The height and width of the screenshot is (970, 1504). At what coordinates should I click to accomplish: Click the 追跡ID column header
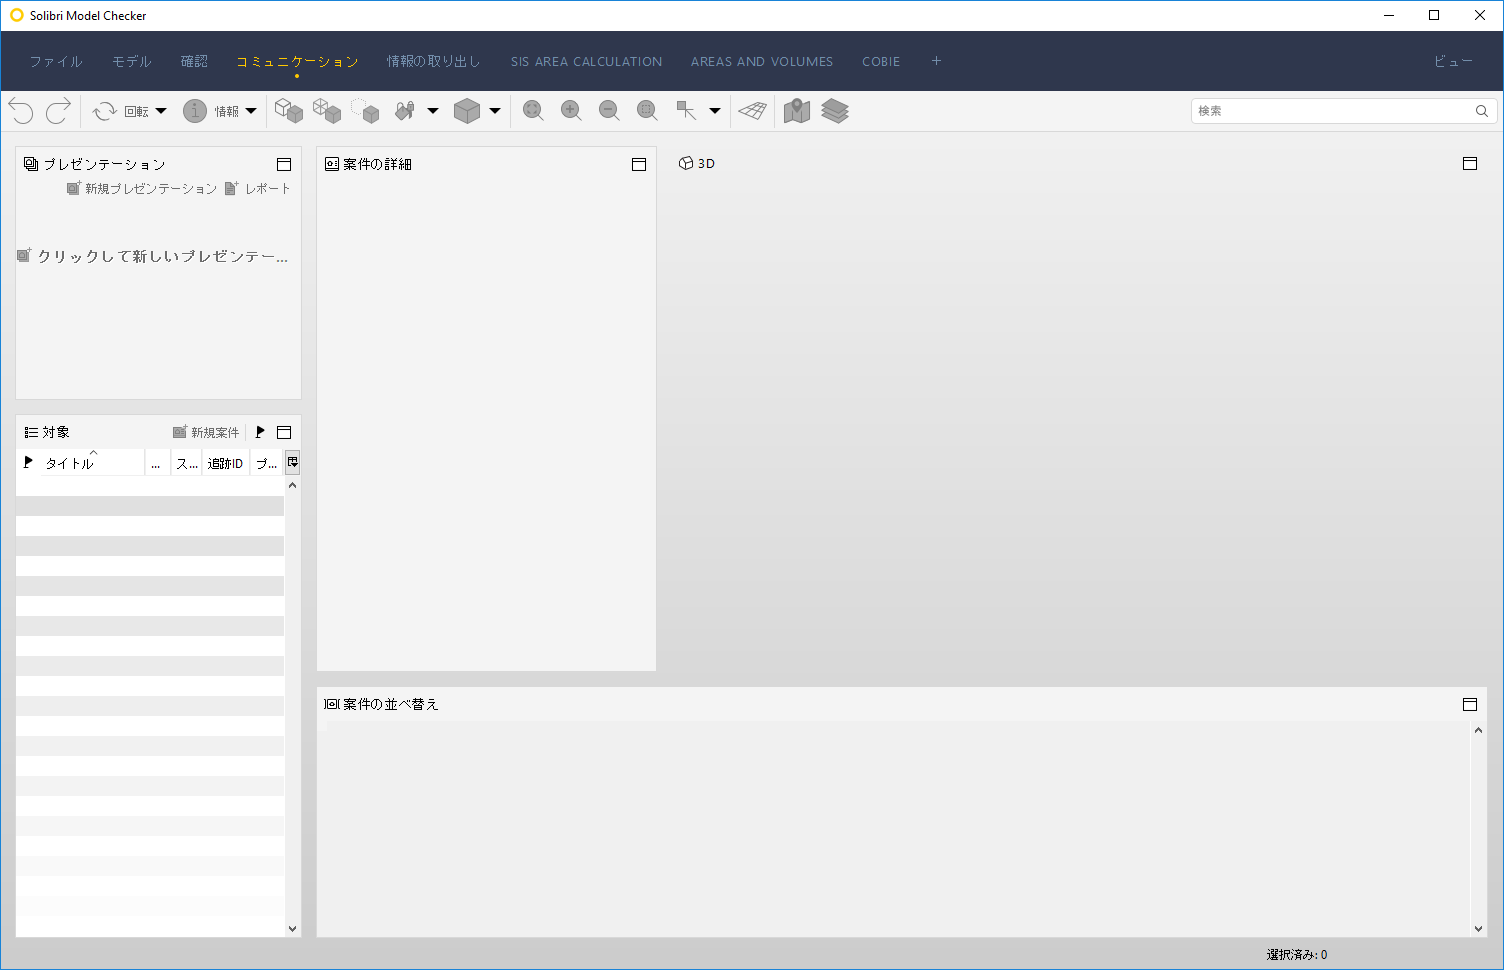(x=225, y=463)
